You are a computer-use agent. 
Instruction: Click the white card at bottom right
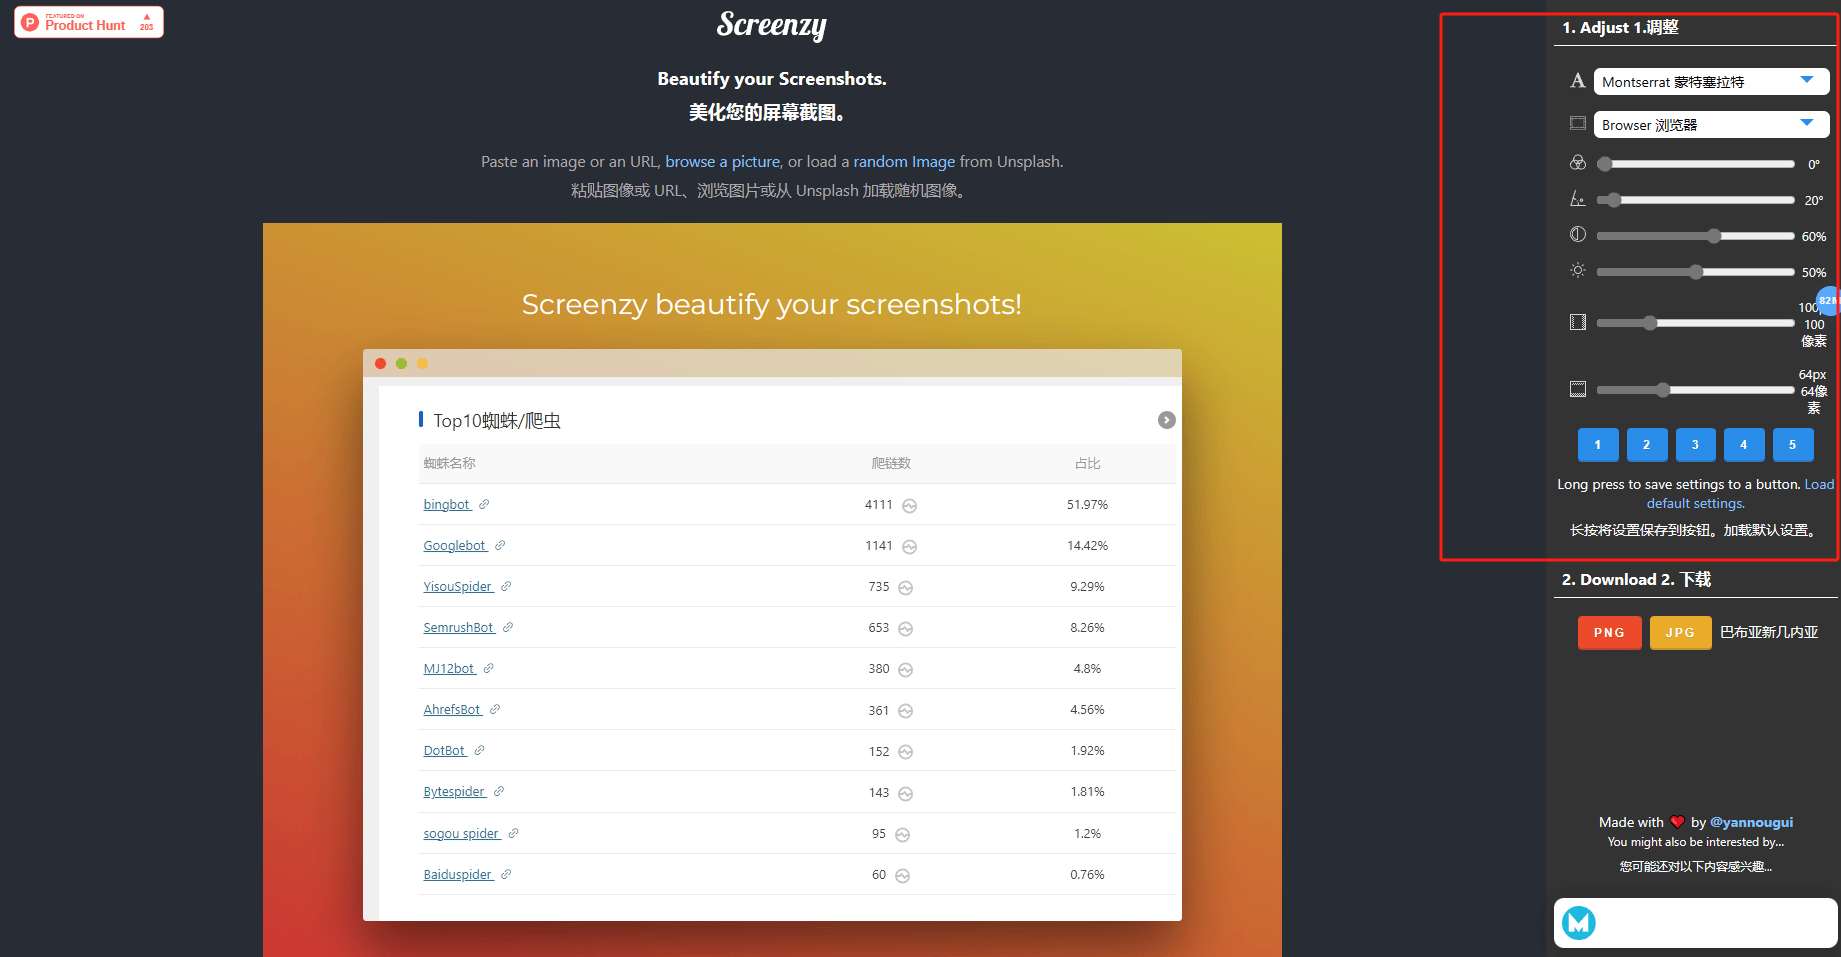coord(1695,922)
